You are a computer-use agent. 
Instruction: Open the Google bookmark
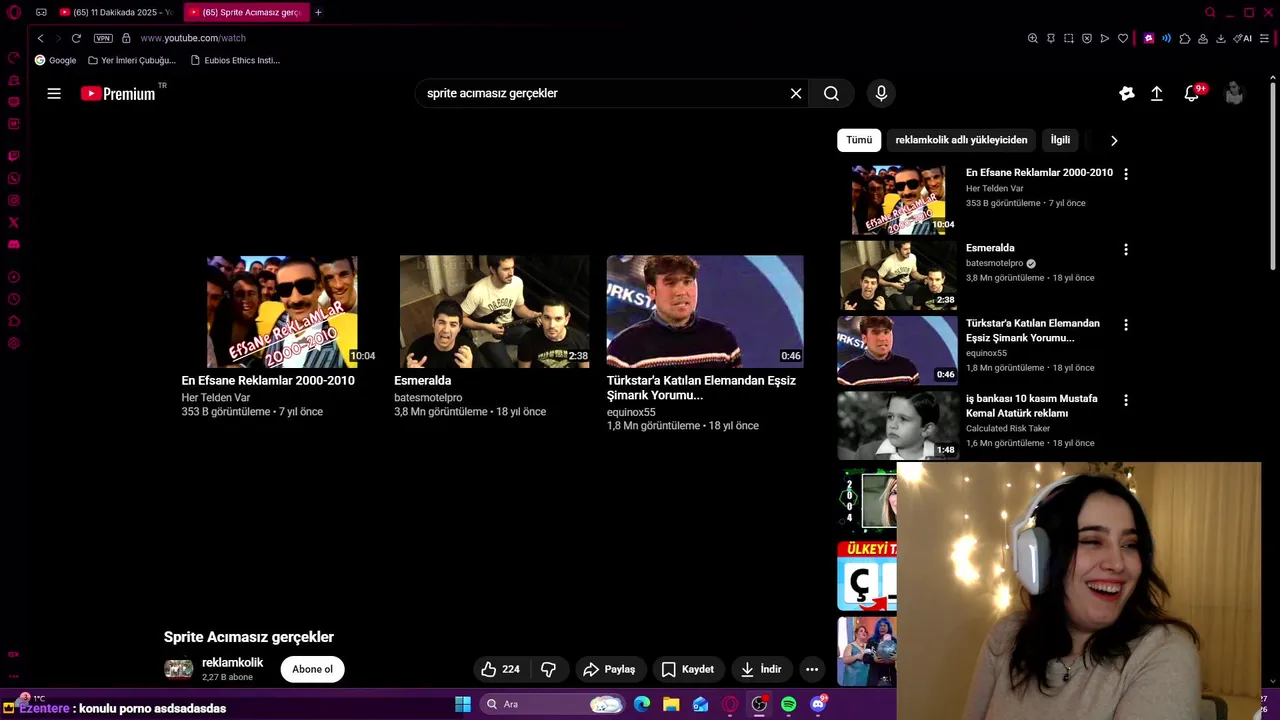pyautogui.click(x=55, y=60)
